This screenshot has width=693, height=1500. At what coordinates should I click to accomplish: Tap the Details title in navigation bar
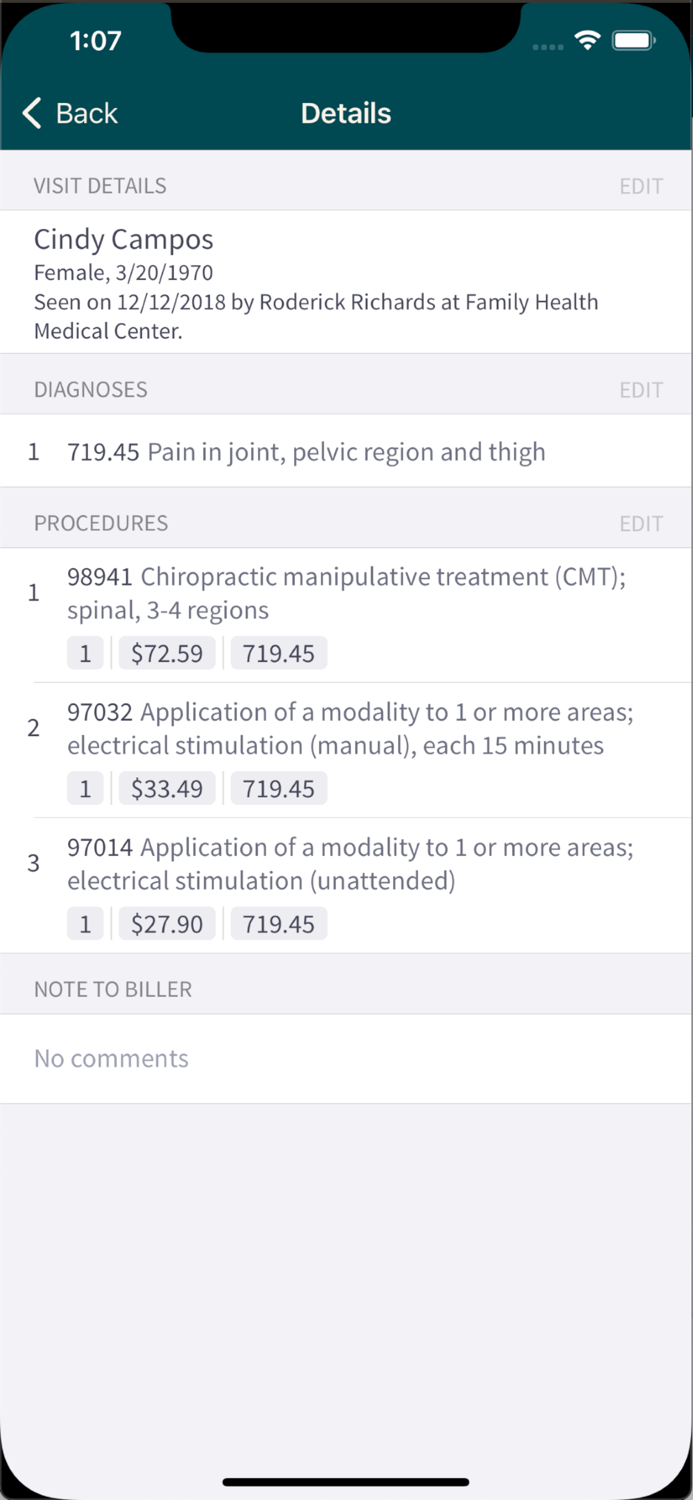(x=346, y=113)
